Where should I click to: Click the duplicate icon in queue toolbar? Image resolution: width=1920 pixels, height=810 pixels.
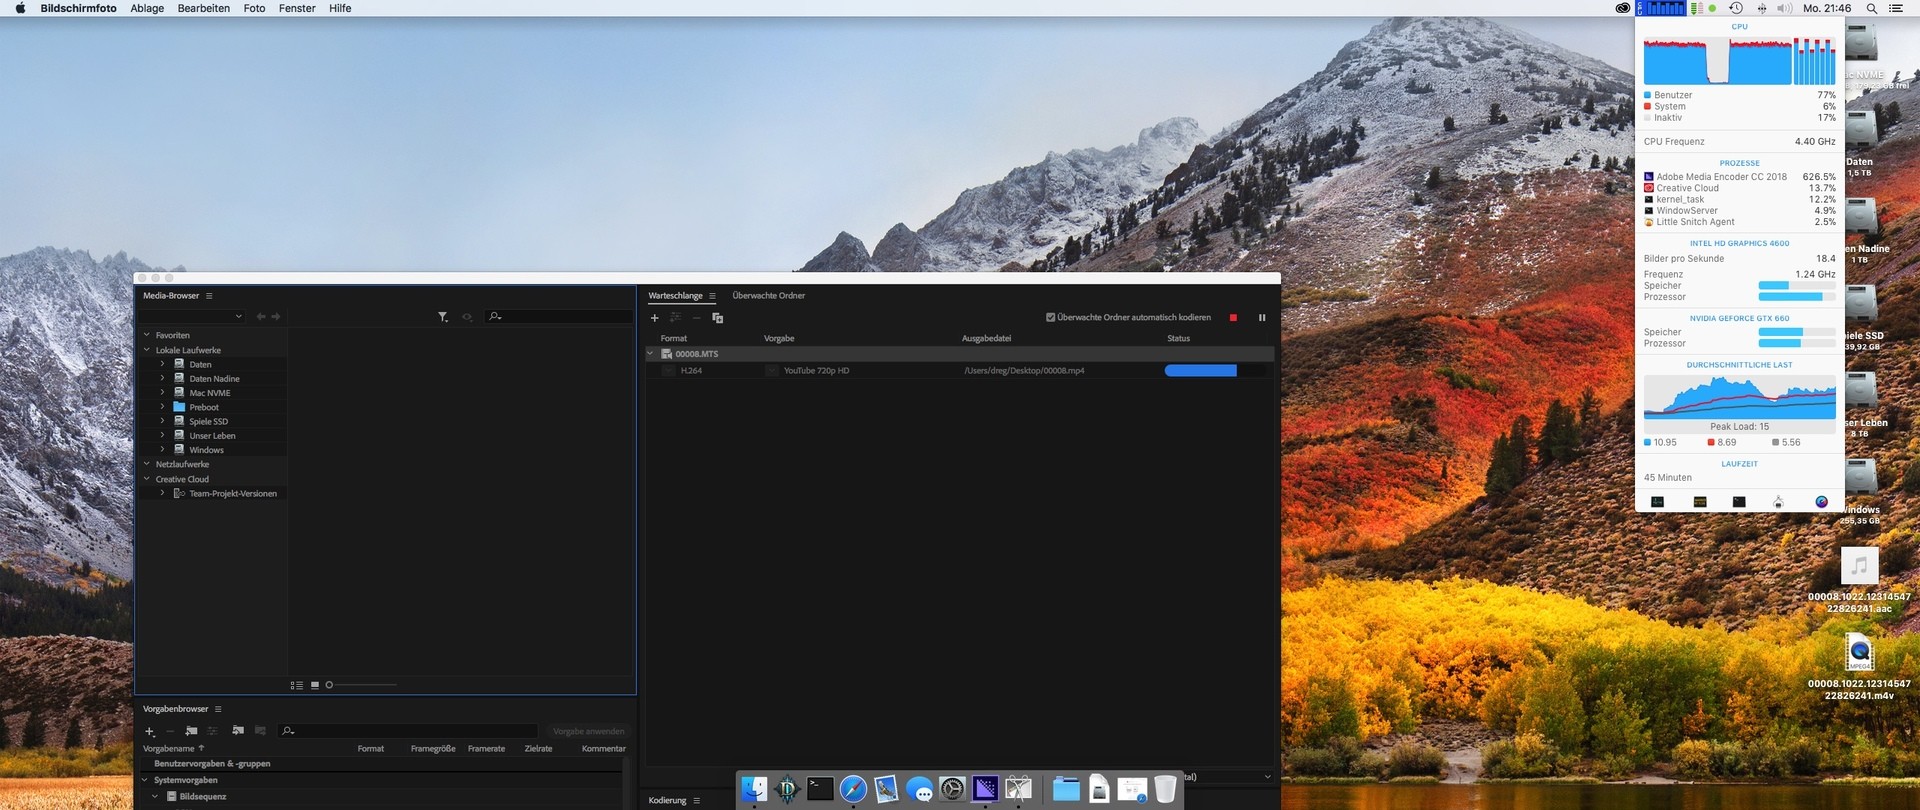[717, 318]
